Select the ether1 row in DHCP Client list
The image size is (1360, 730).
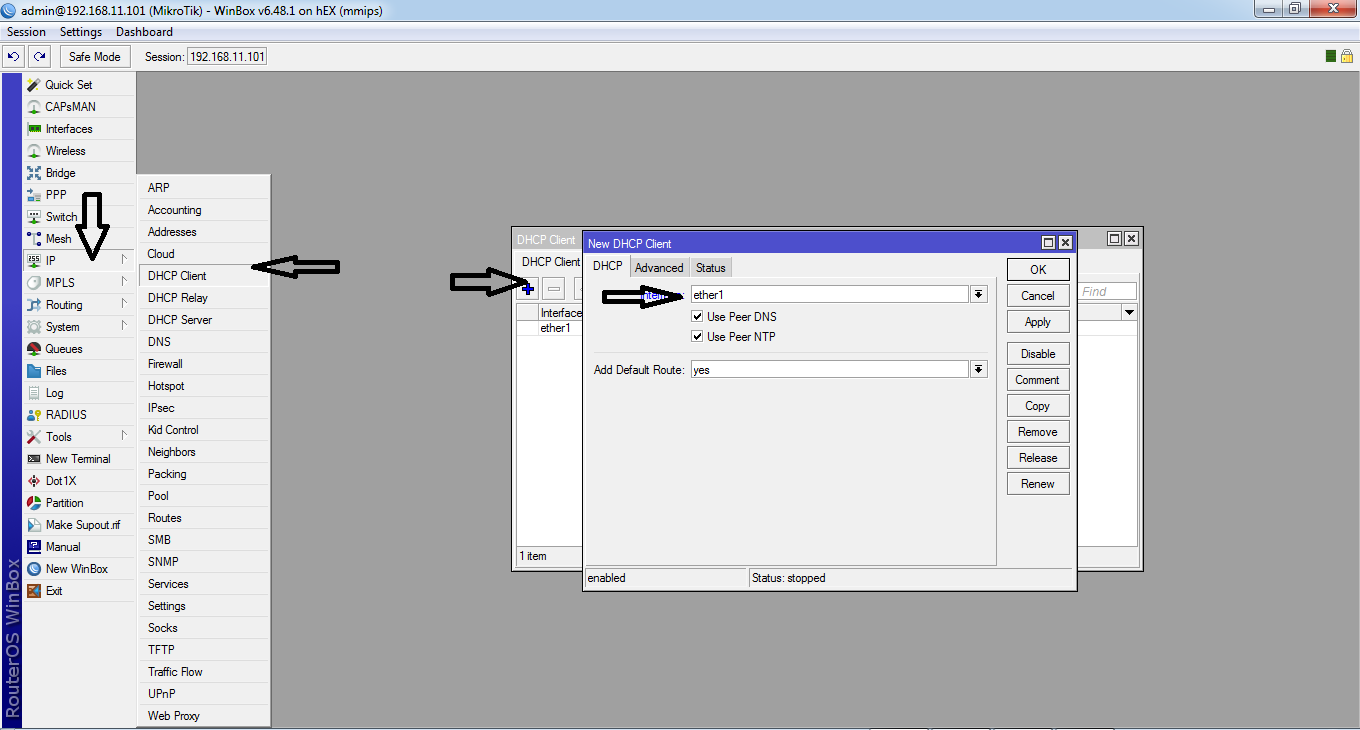pos(549,328)
